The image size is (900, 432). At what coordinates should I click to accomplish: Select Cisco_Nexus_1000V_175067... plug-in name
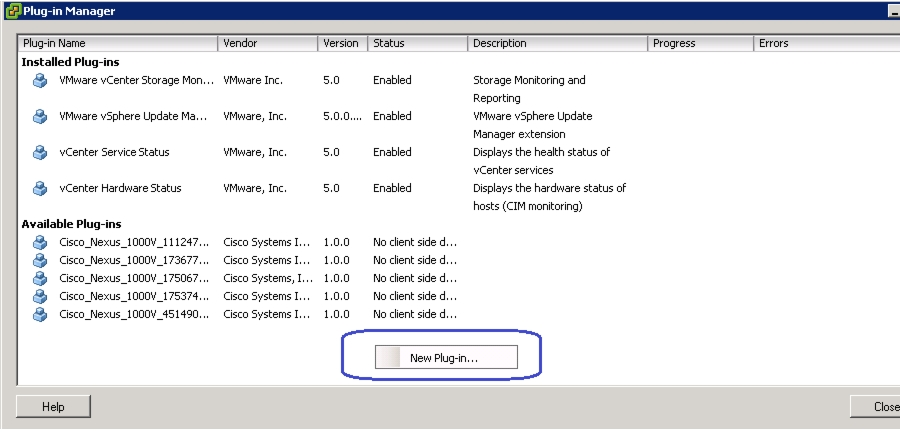(134, 278)
